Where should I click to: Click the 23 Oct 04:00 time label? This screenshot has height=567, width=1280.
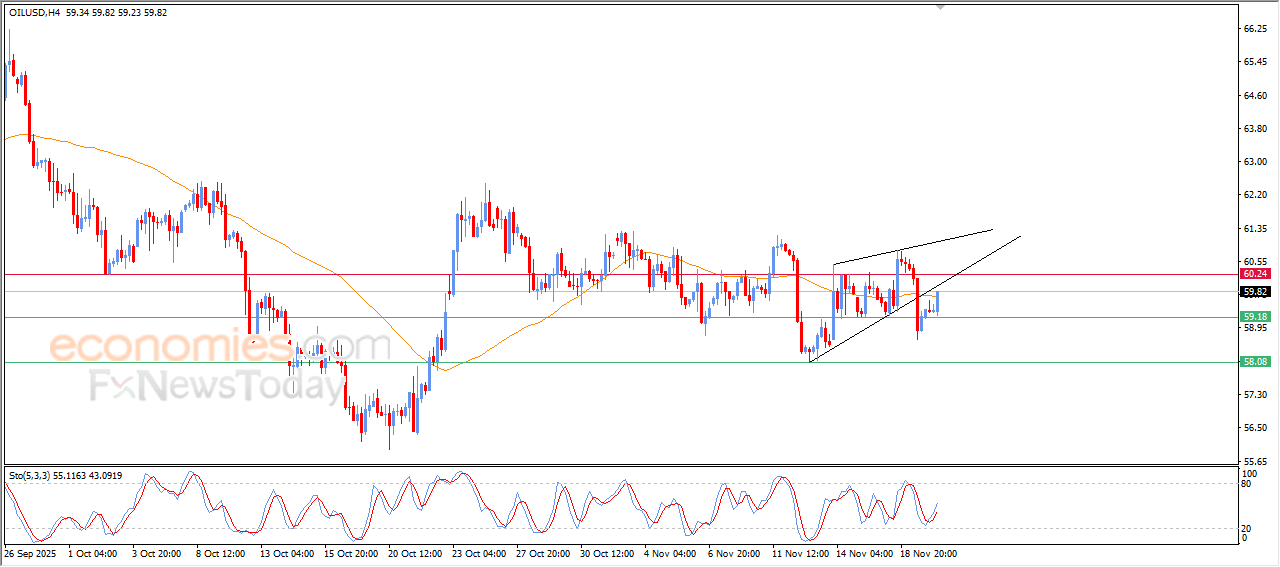[x=478, y=552]
